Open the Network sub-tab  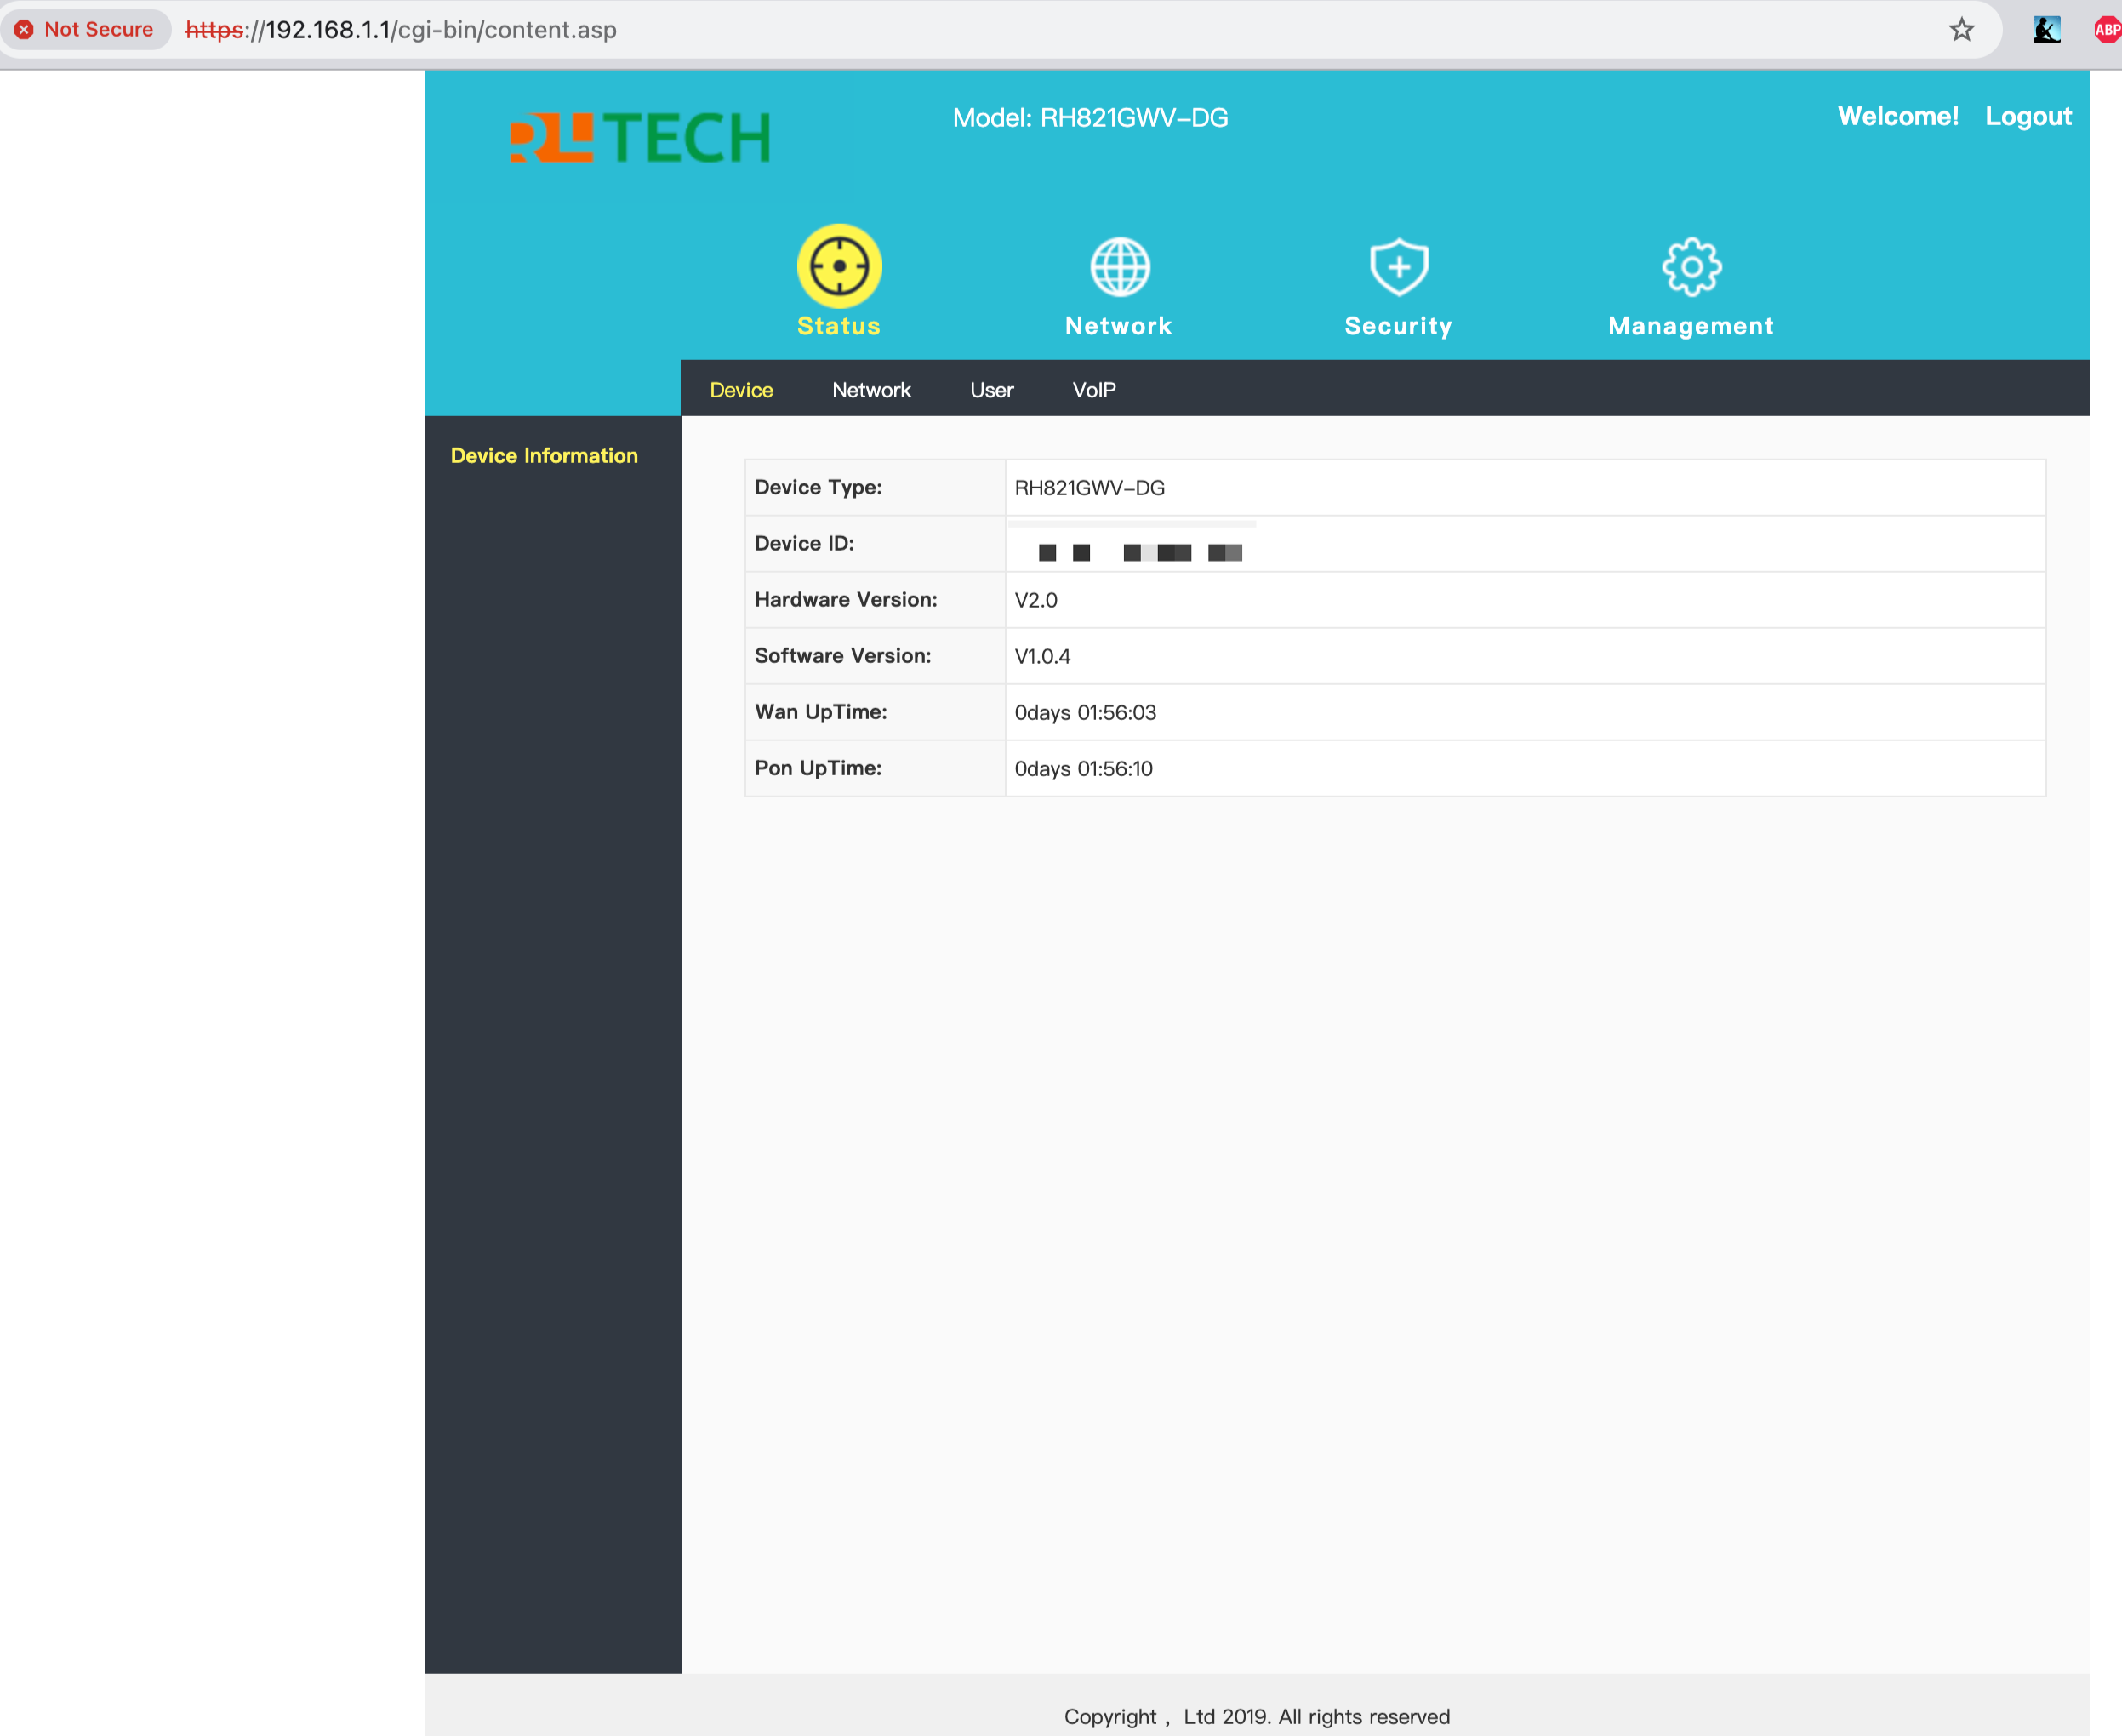coord(871,390)
